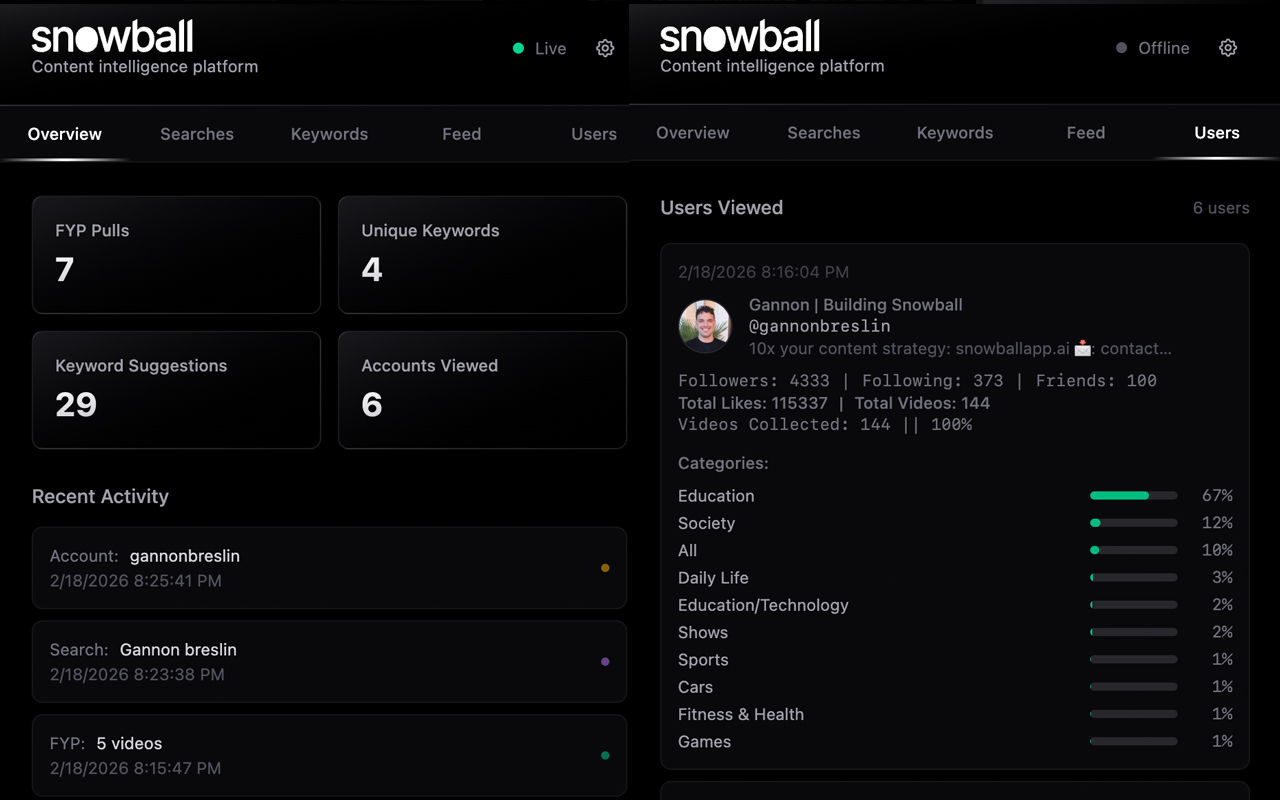
Task: Open Searches tab in right panel
Action: (824, 133)
